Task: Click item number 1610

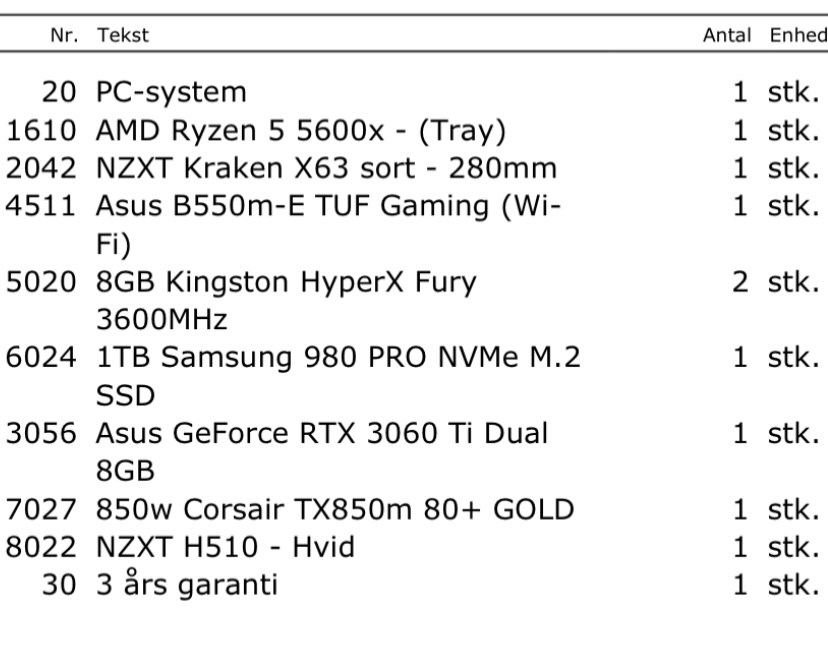Action: coord(42,131)
